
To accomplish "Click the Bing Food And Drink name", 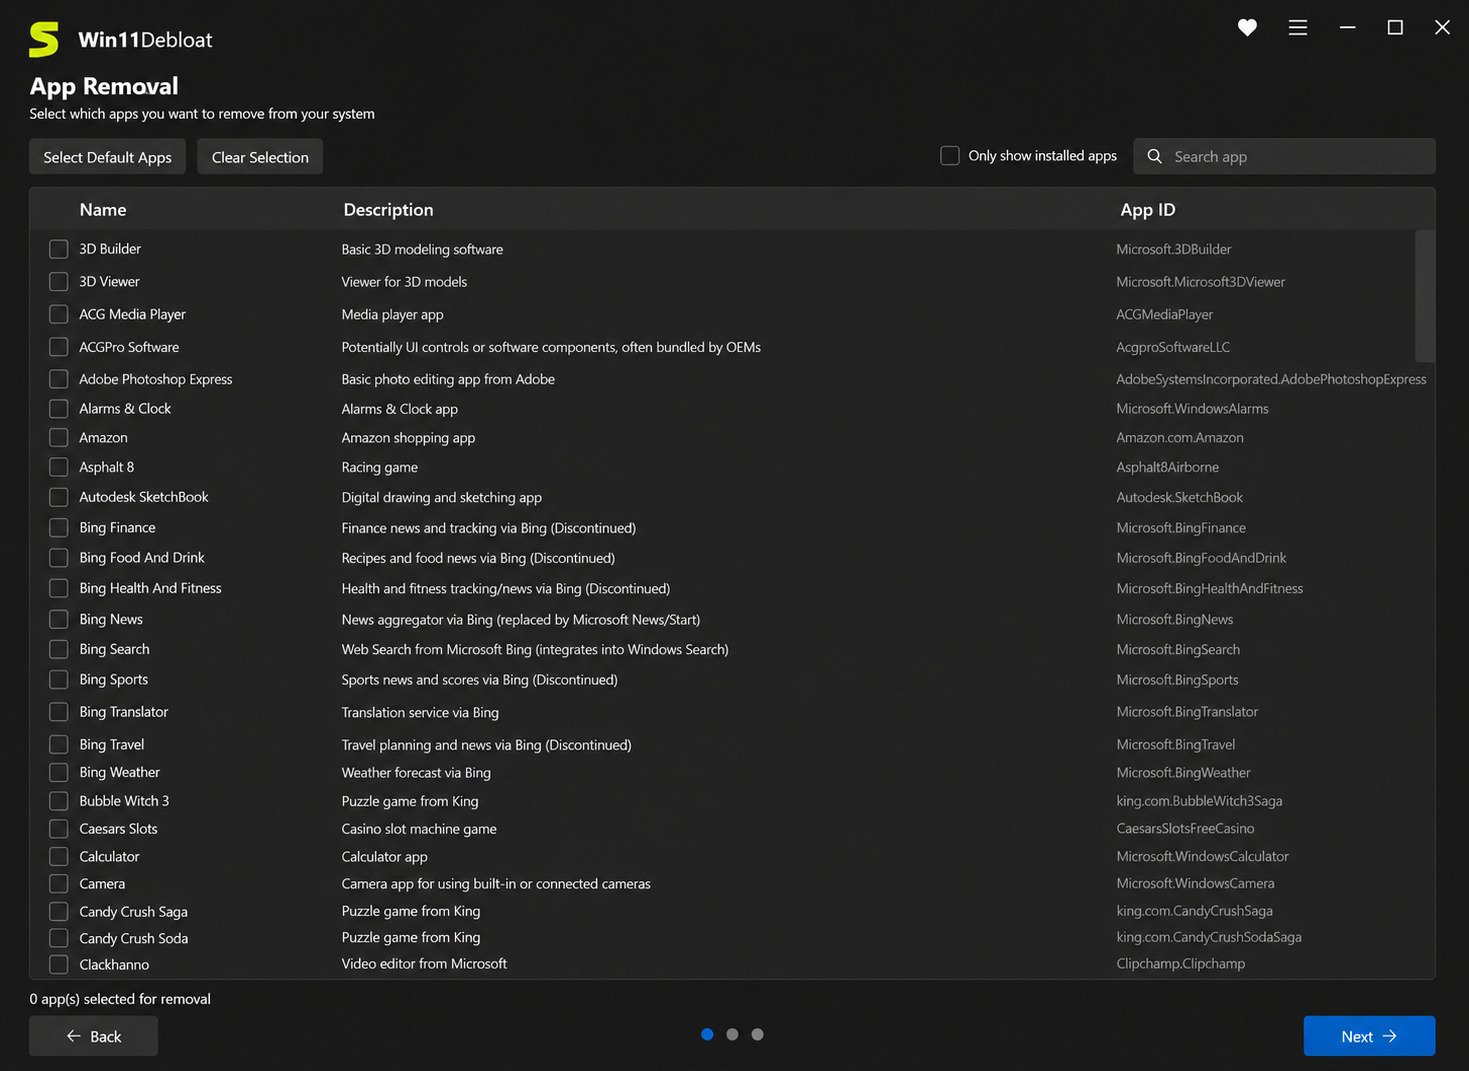I will [x=142, y=557].
